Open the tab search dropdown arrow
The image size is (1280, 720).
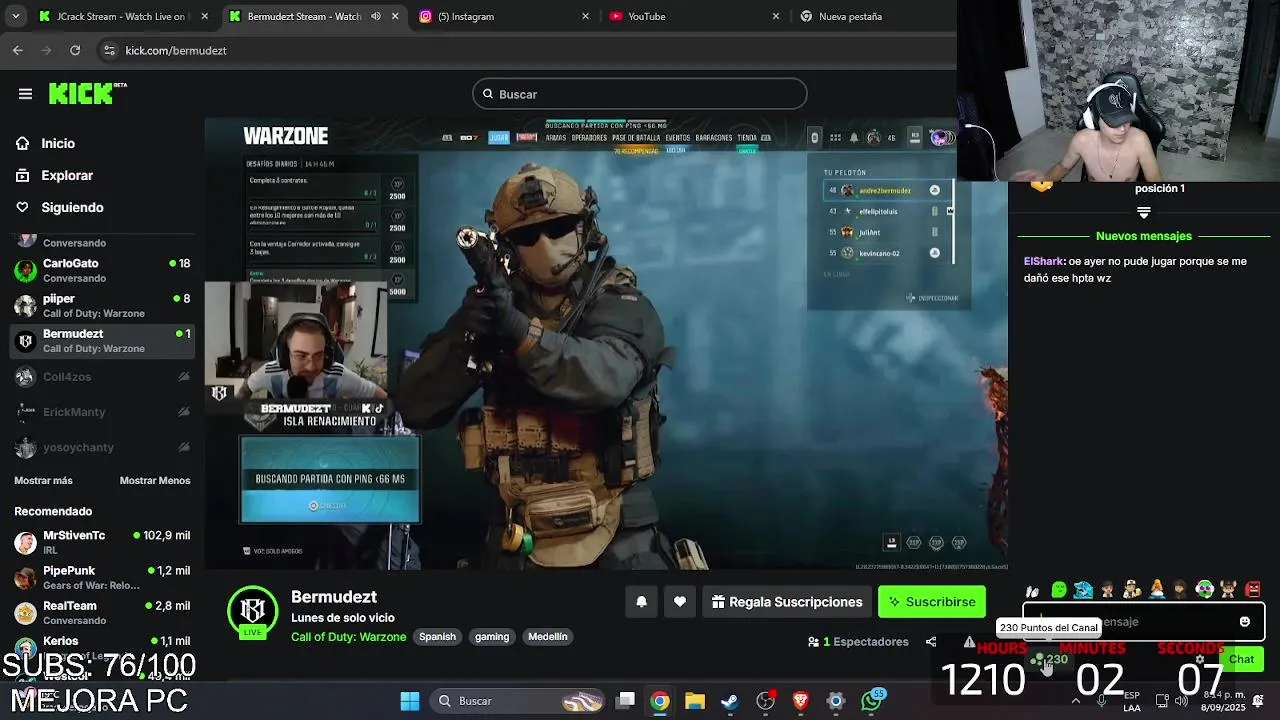pos(15,16)
